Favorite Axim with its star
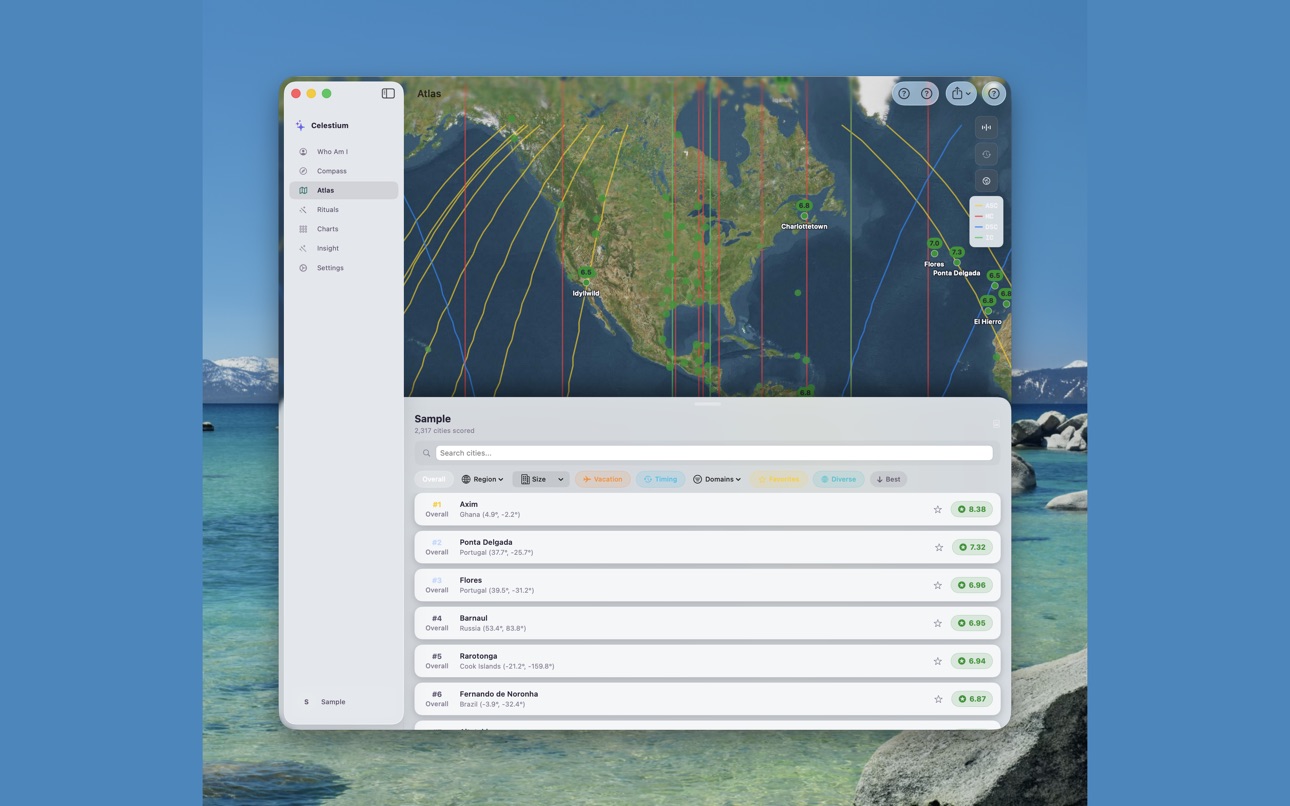This screenshot has width=1290, height=806. click(x=938, y=510)
